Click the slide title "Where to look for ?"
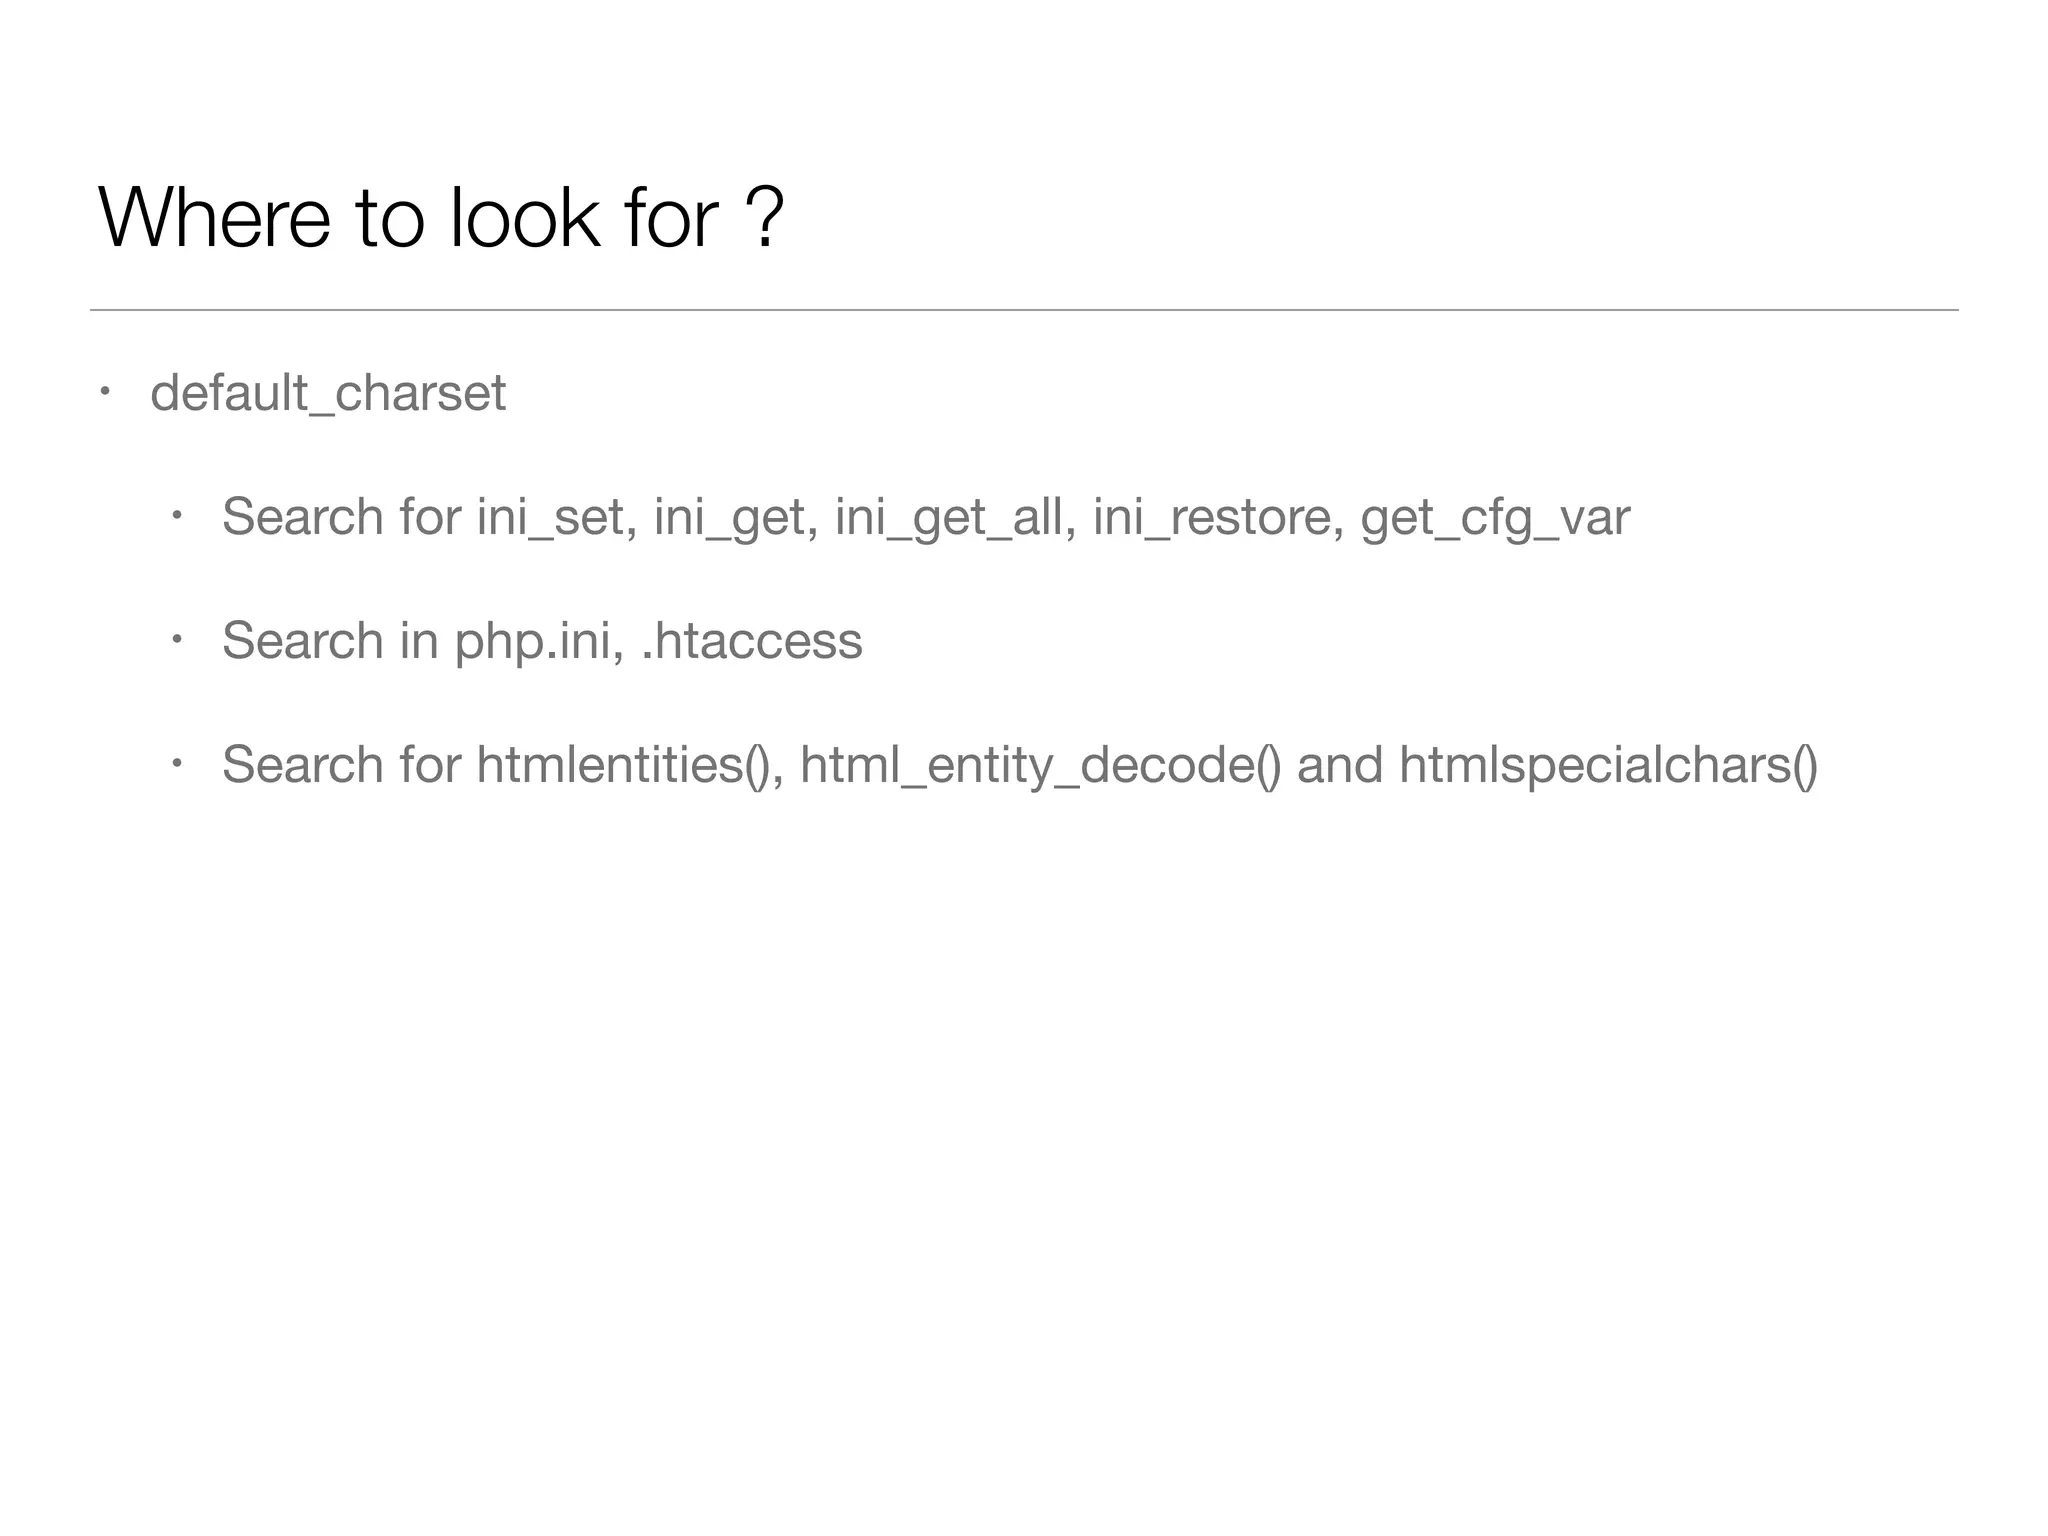Image resolution: width=2048 pixels, height=1536 pixels. (440, 217)
